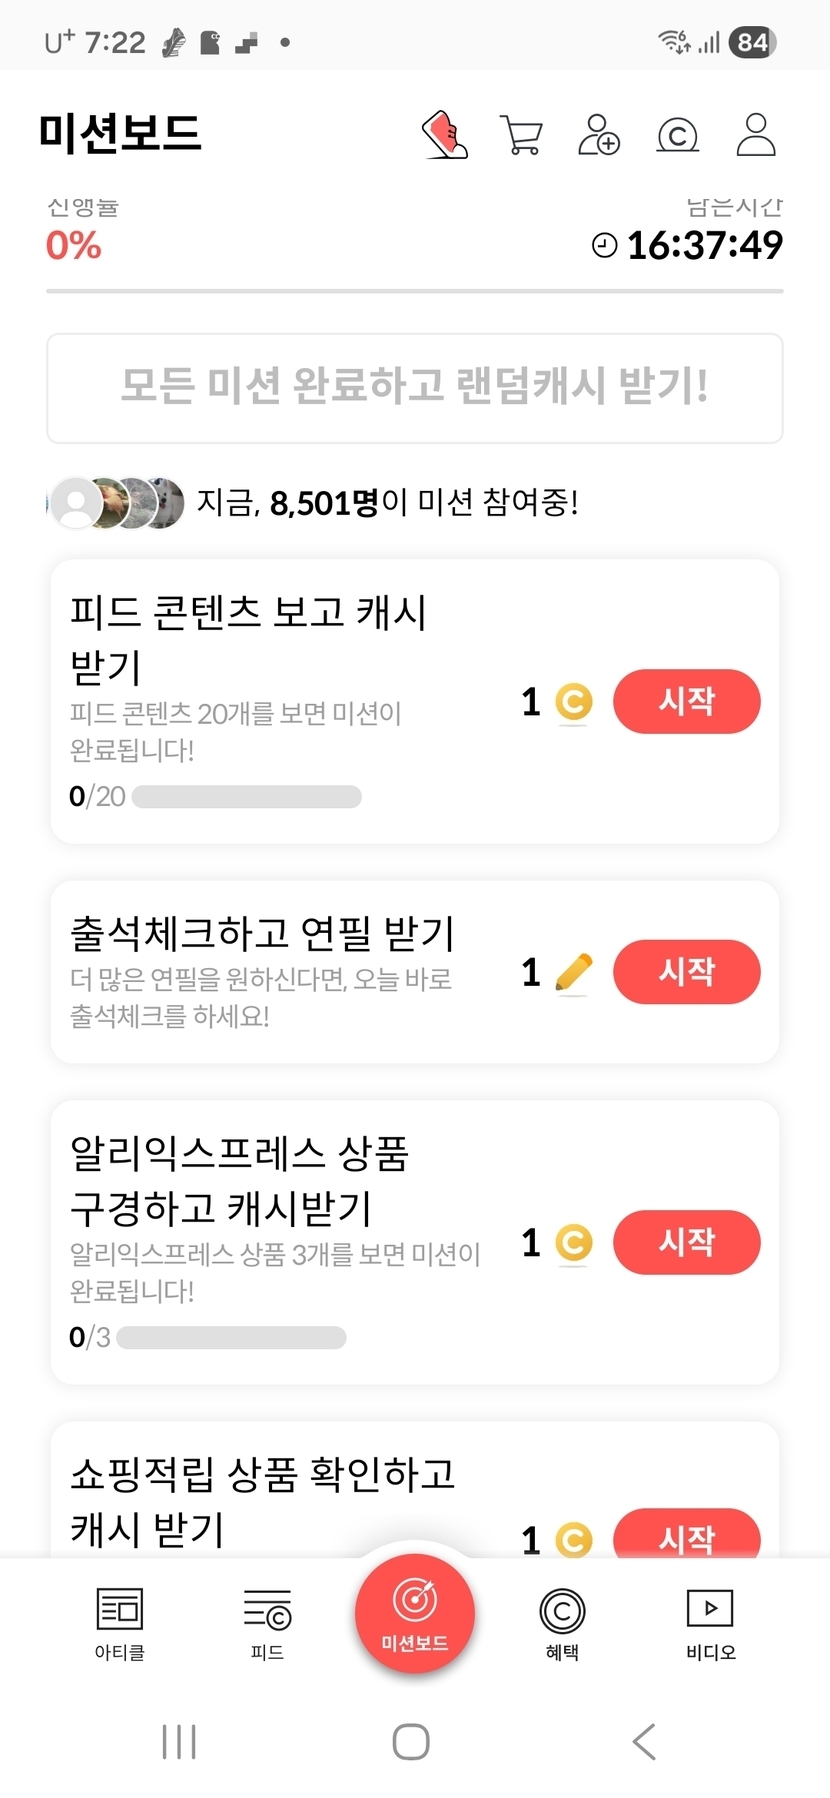Tap 모든 미션 완료하고 랜덤캐시 받기 banner
The image size is (830, 1798).
pos(415,388)
